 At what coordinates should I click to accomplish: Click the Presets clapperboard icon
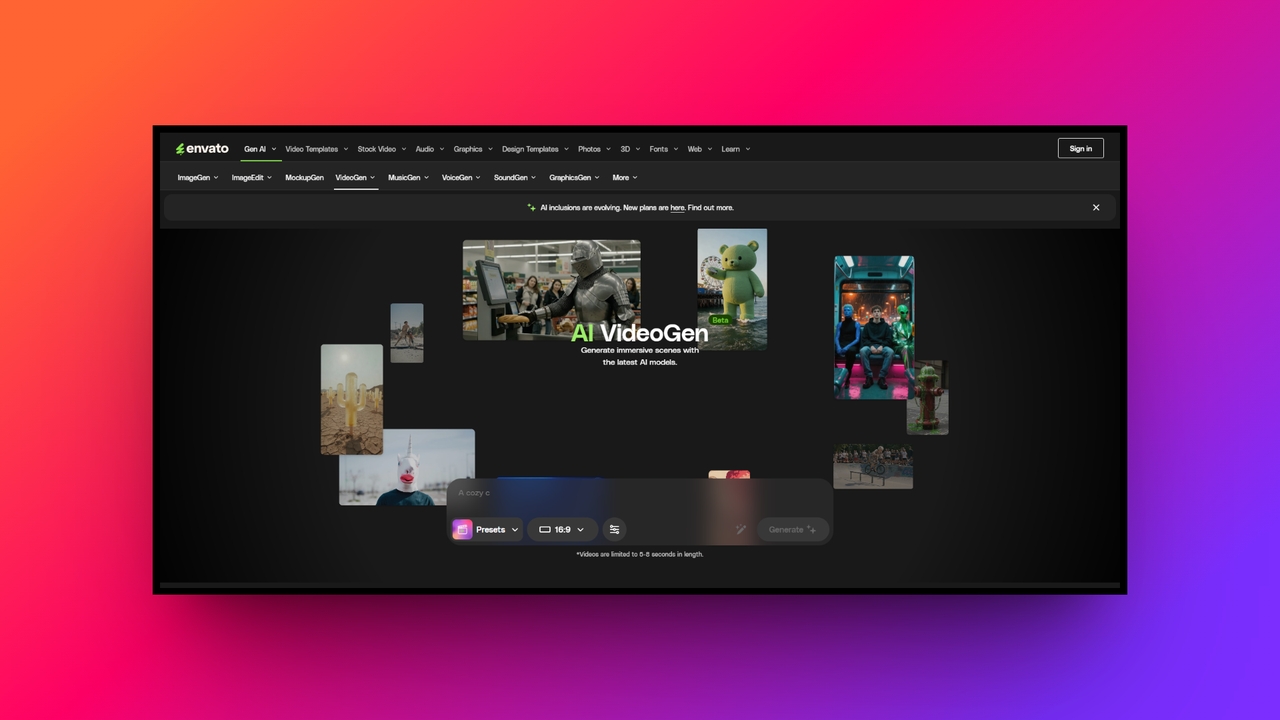pyautogui.click(x=462, y=529)
